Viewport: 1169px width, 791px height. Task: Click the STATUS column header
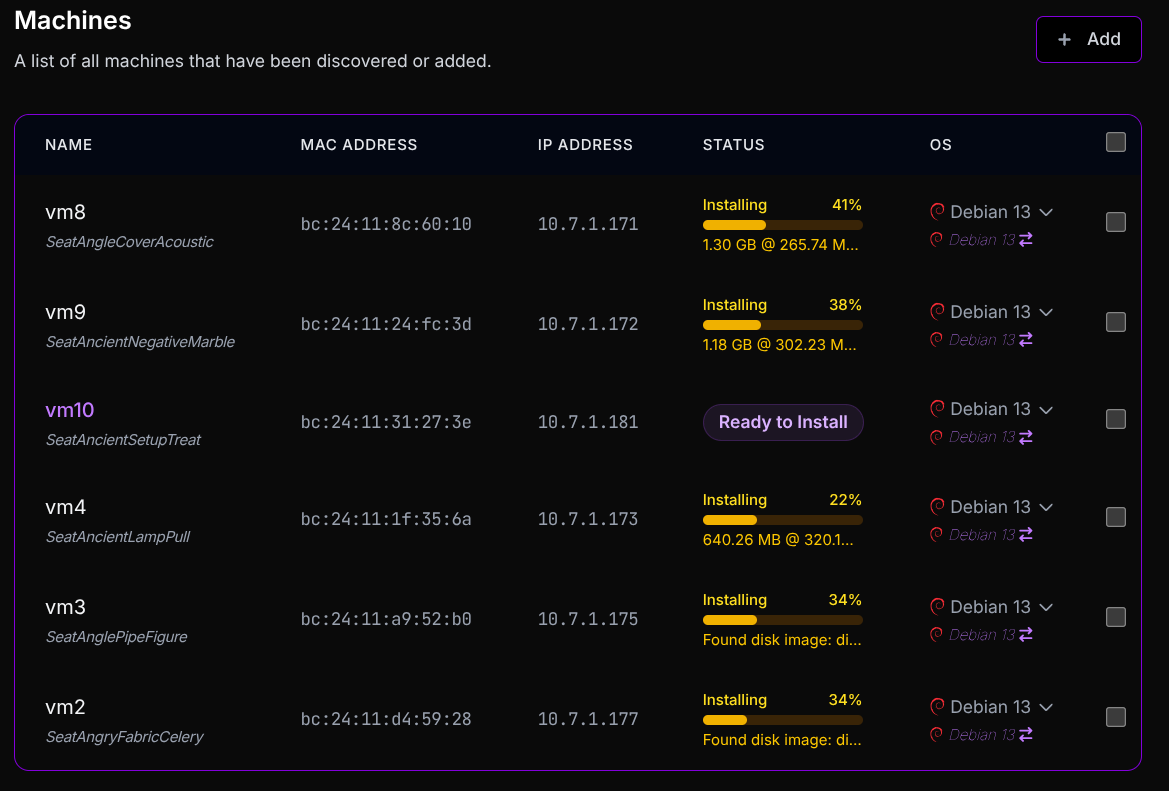(x=733, y=145)
